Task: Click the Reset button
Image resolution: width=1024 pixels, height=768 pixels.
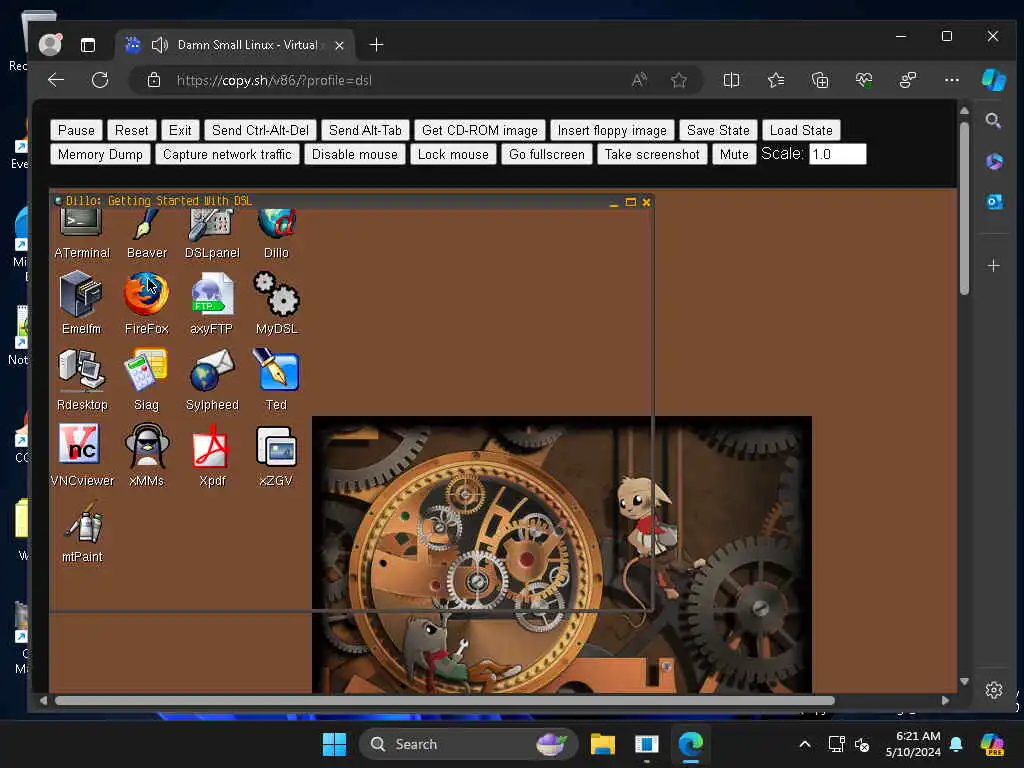Action: tap(132, 131)
